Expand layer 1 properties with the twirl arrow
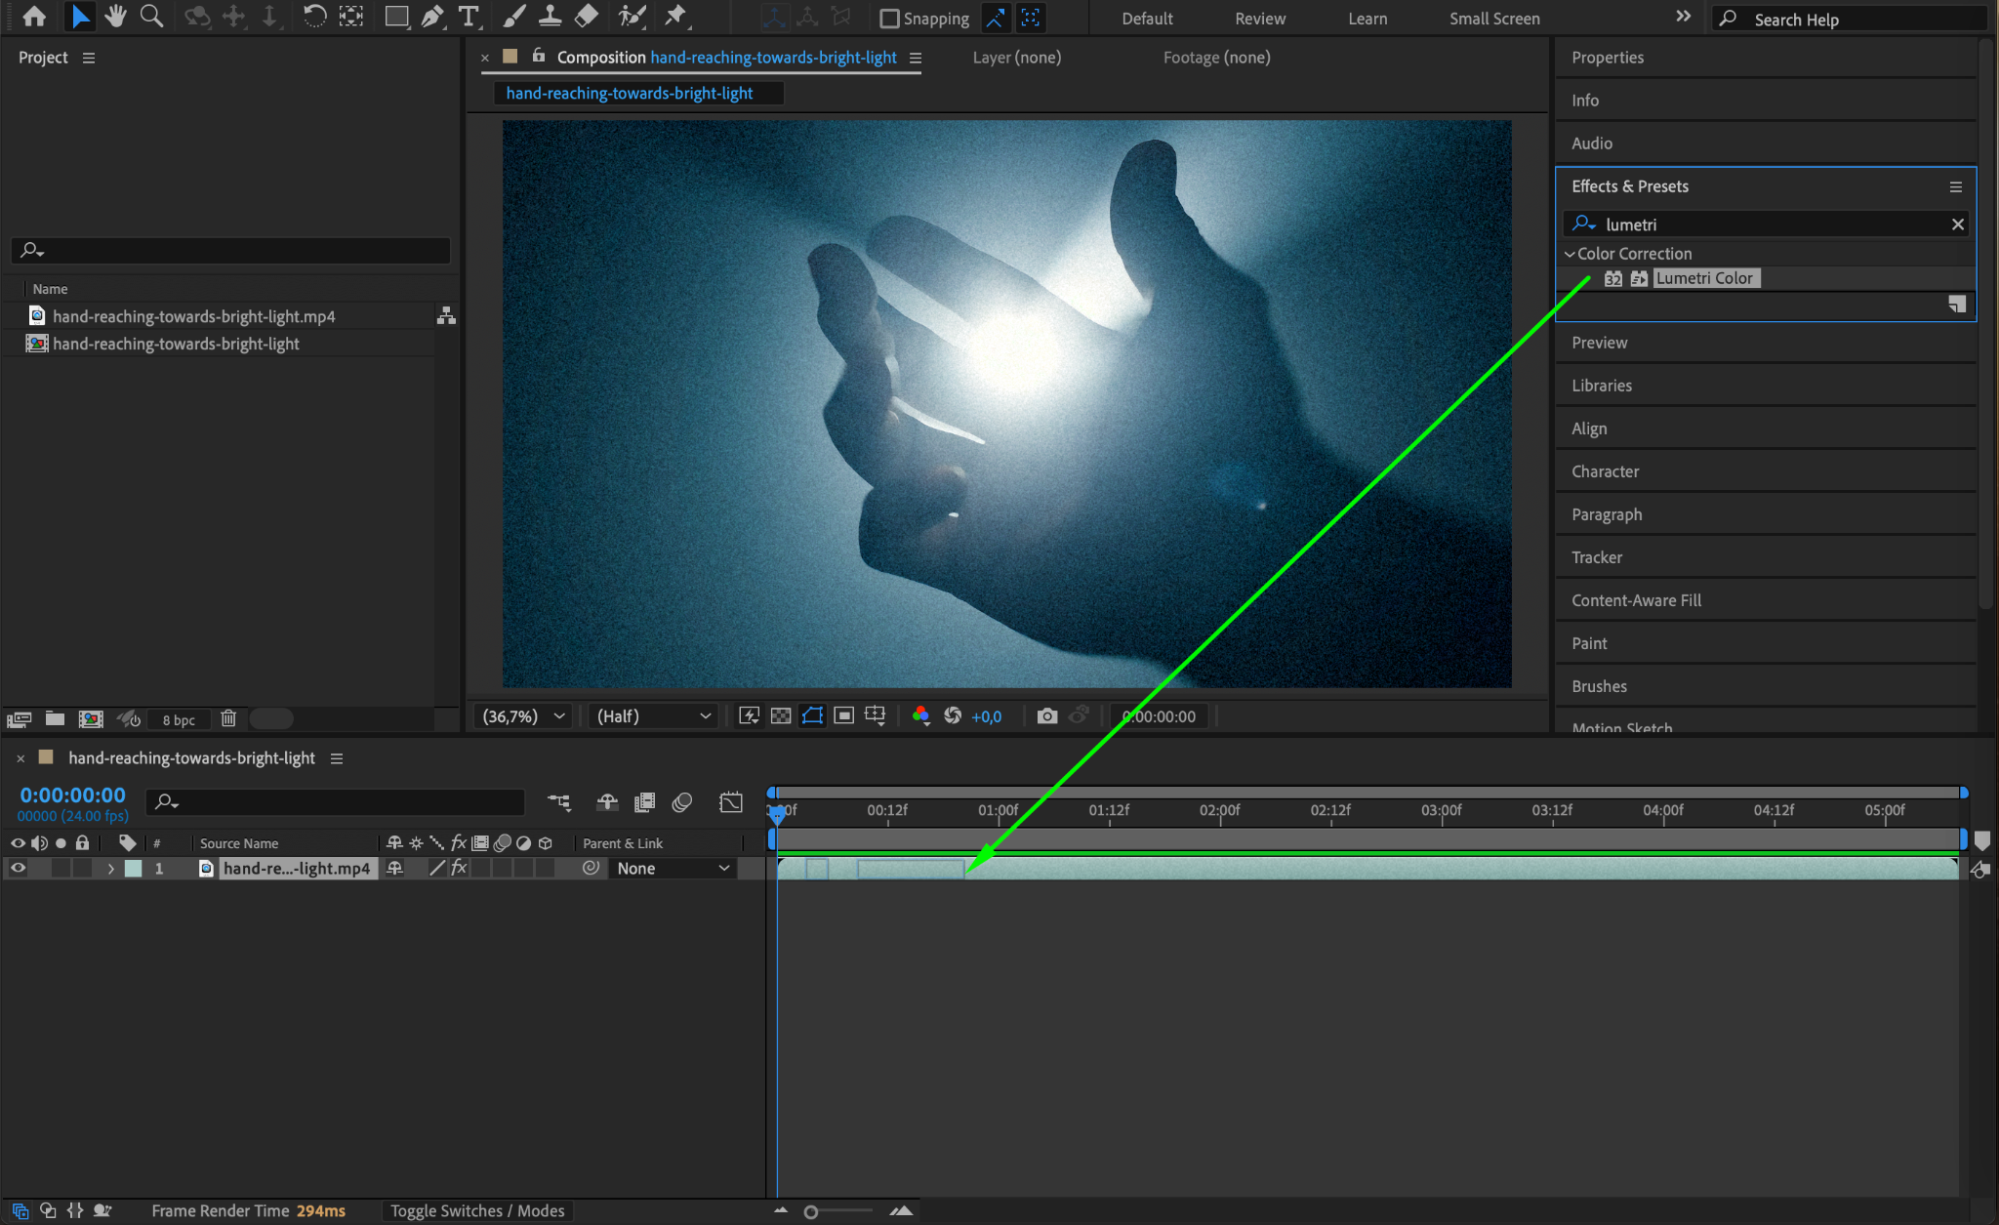The image size is (1999, 1225). [110, 868]
